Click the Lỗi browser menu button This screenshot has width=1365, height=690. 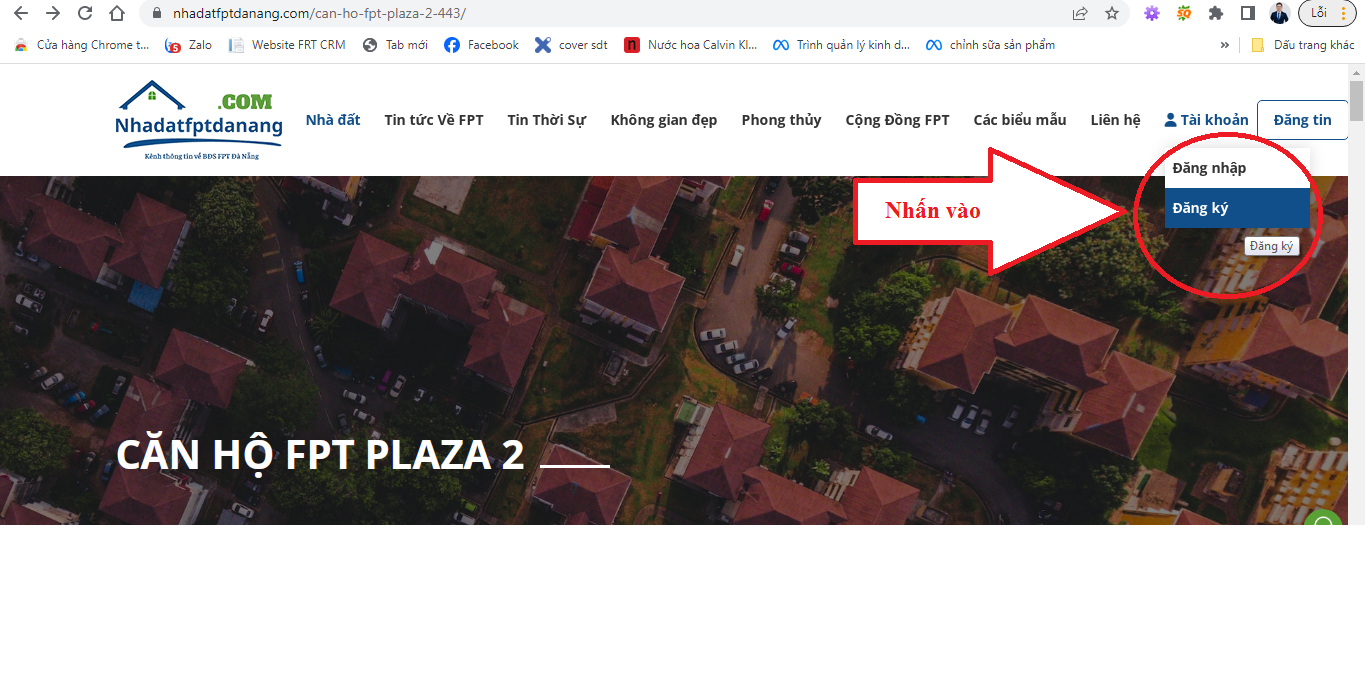click(x=1328, y=14)
